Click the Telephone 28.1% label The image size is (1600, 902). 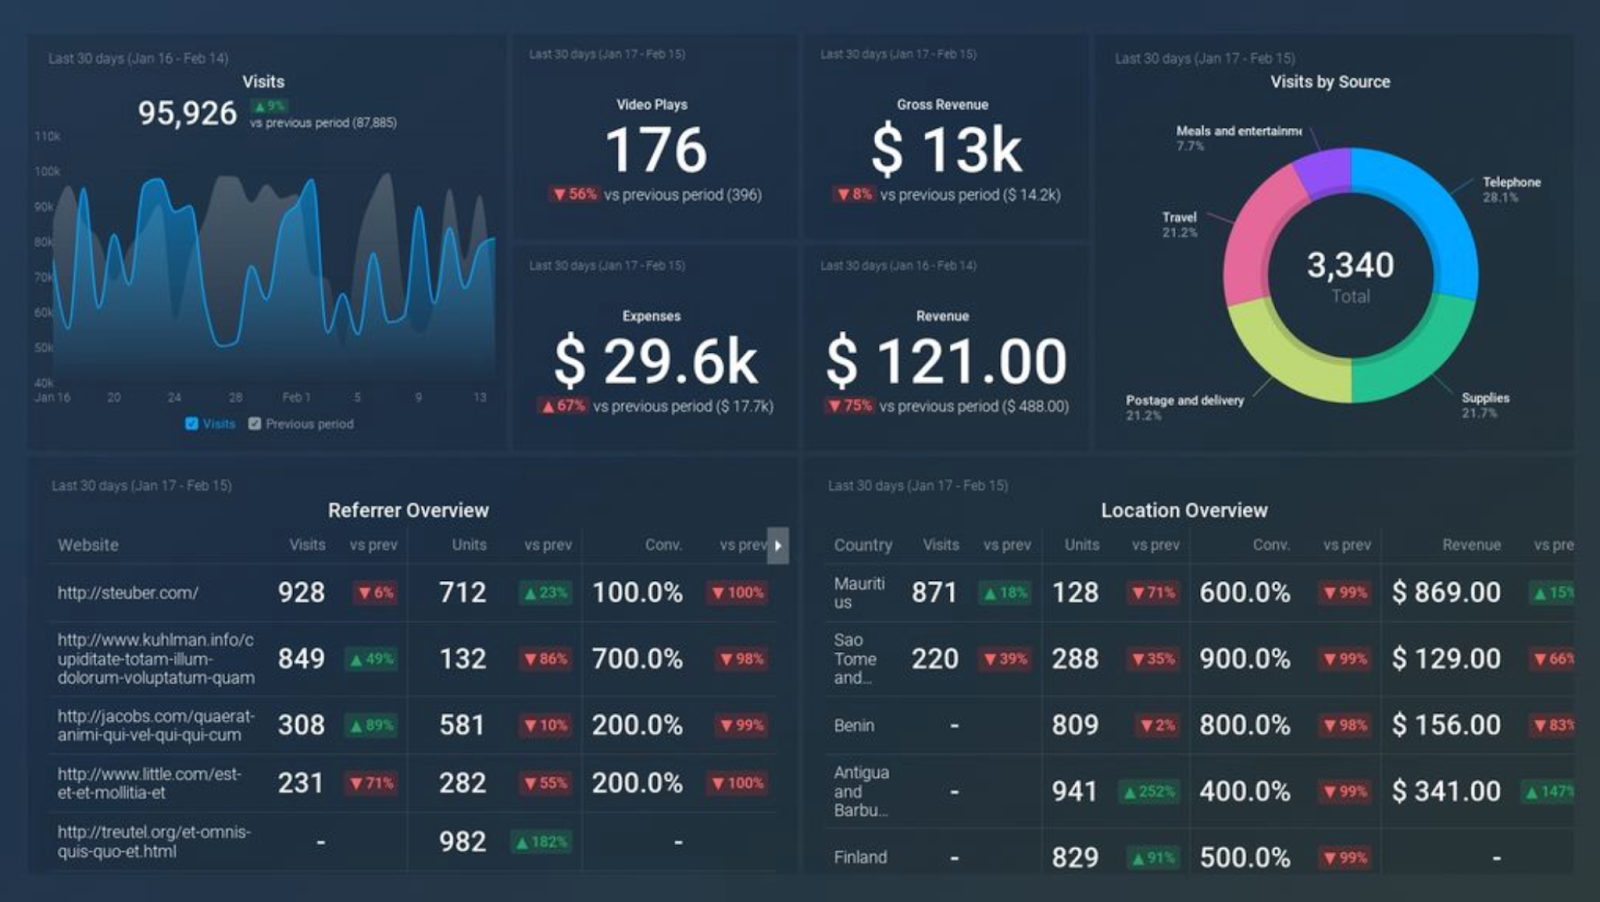1511,189
